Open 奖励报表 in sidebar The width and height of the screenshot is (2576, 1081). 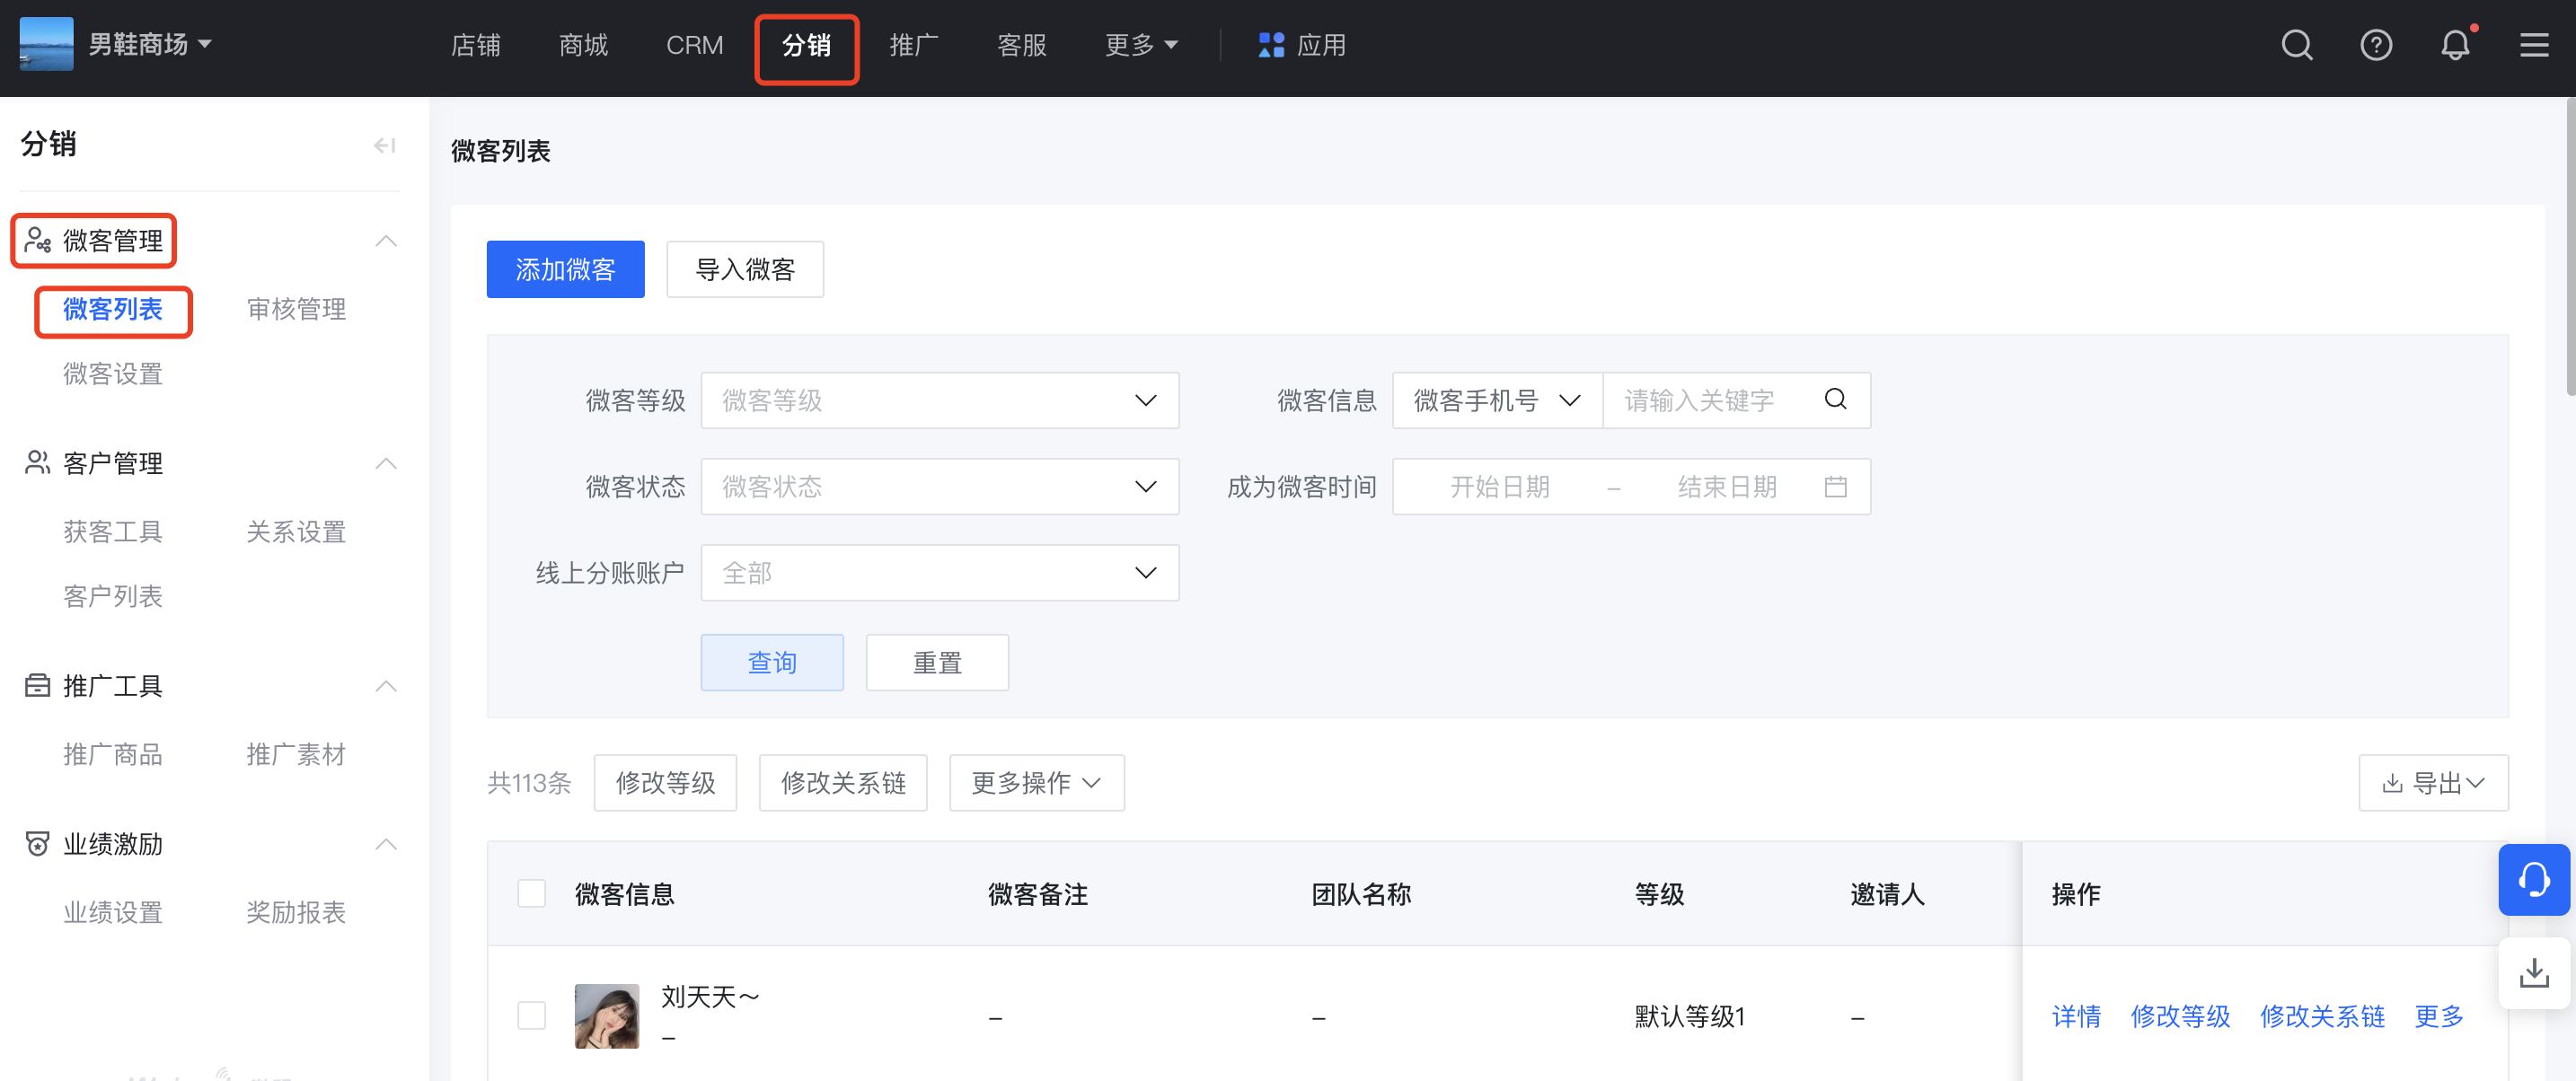[296, 913]
